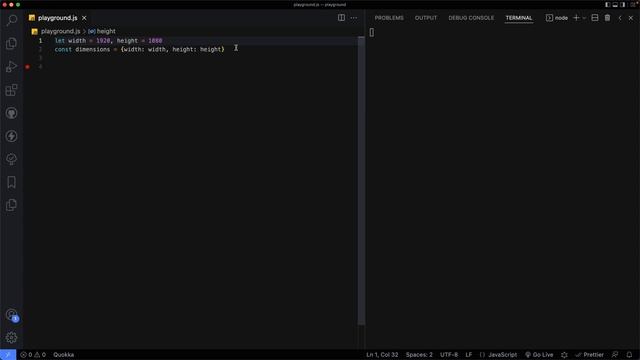Show errors and warnings count

click(33, 355)
